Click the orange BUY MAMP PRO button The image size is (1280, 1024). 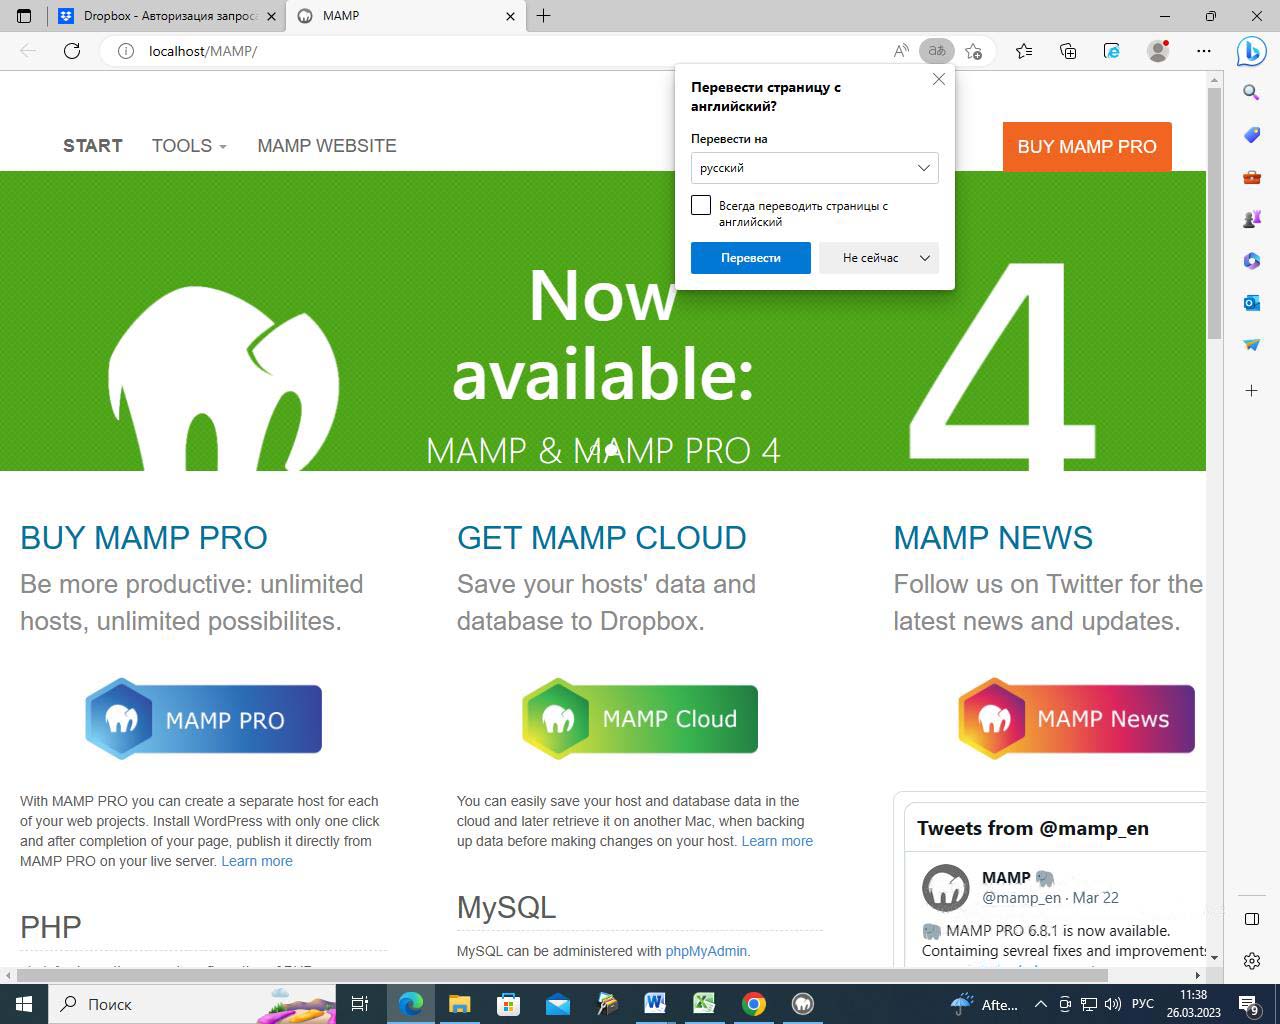1086,147
